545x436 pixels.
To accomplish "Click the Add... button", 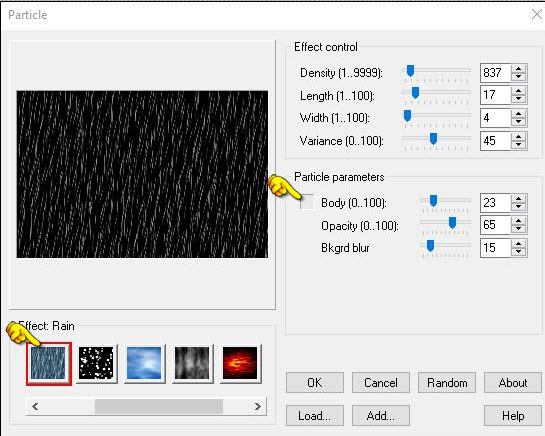I will tap(381, 415).
